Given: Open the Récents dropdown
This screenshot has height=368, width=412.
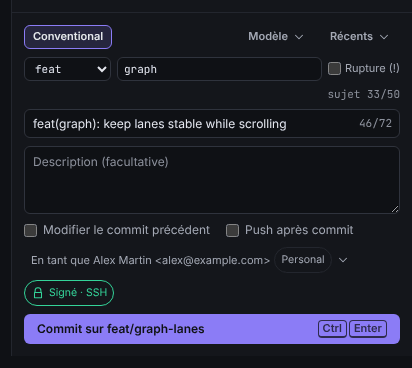Looking at the screenshot, I should pos(359,36).
